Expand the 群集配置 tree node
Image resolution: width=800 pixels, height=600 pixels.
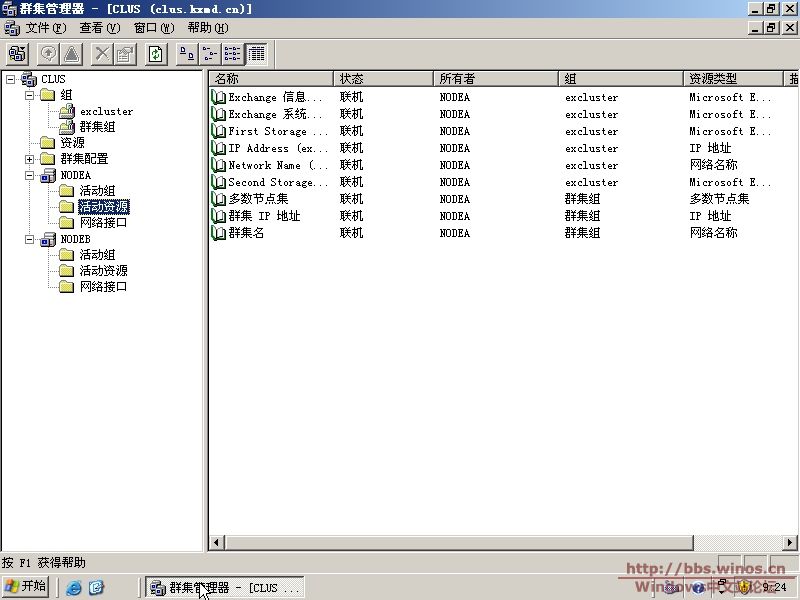click(x=30, y=159)
